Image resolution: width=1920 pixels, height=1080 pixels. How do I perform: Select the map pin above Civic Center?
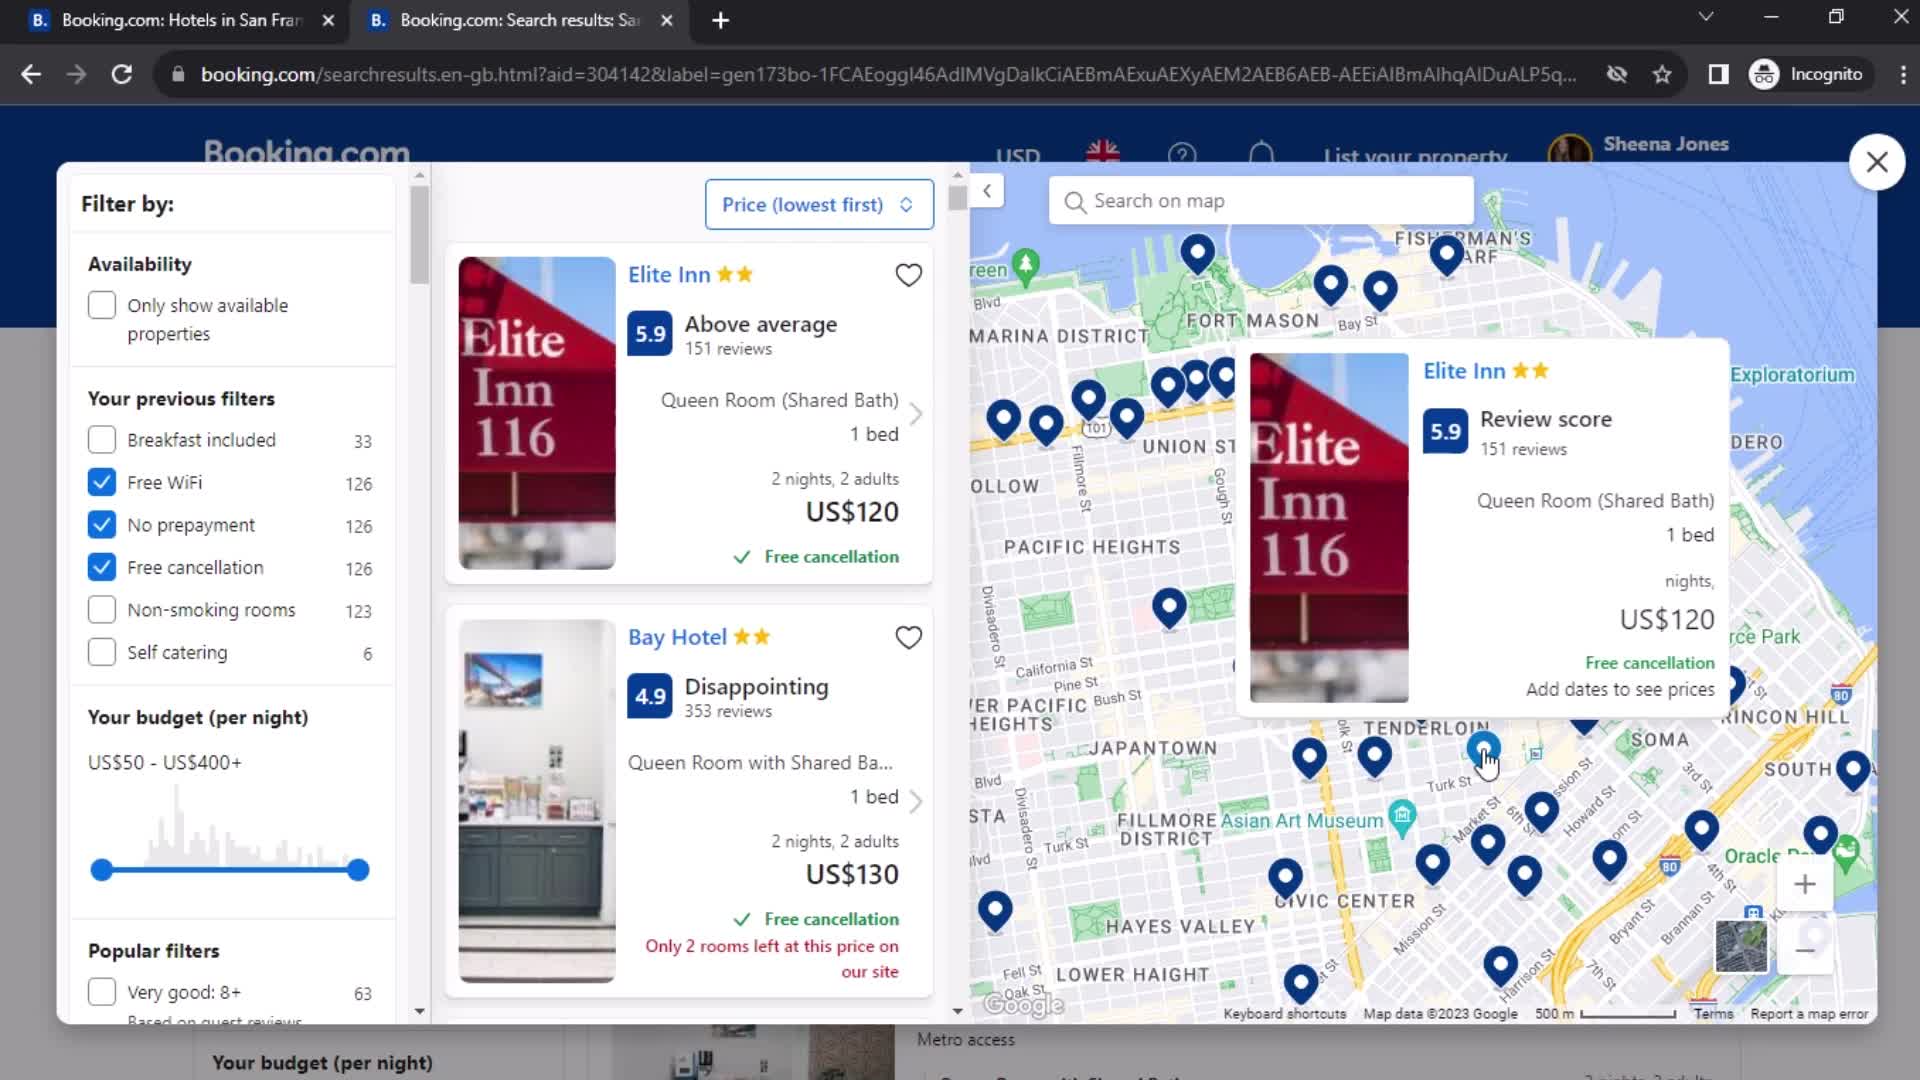pos(1285,878)
